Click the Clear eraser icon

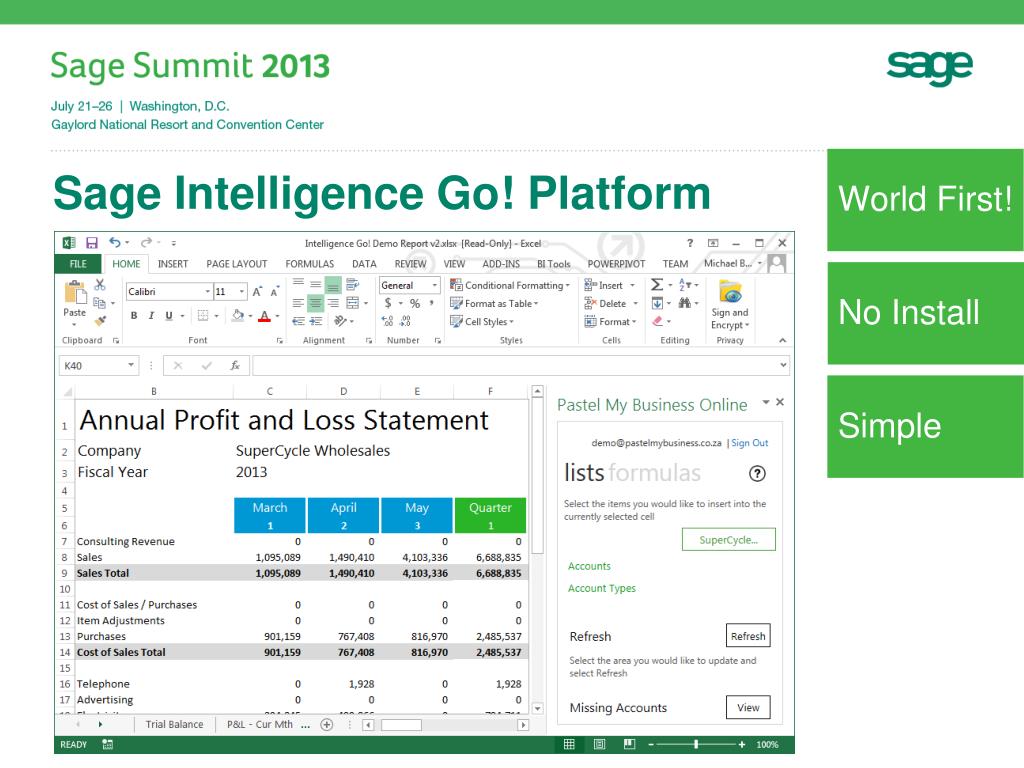coord(658,321)
